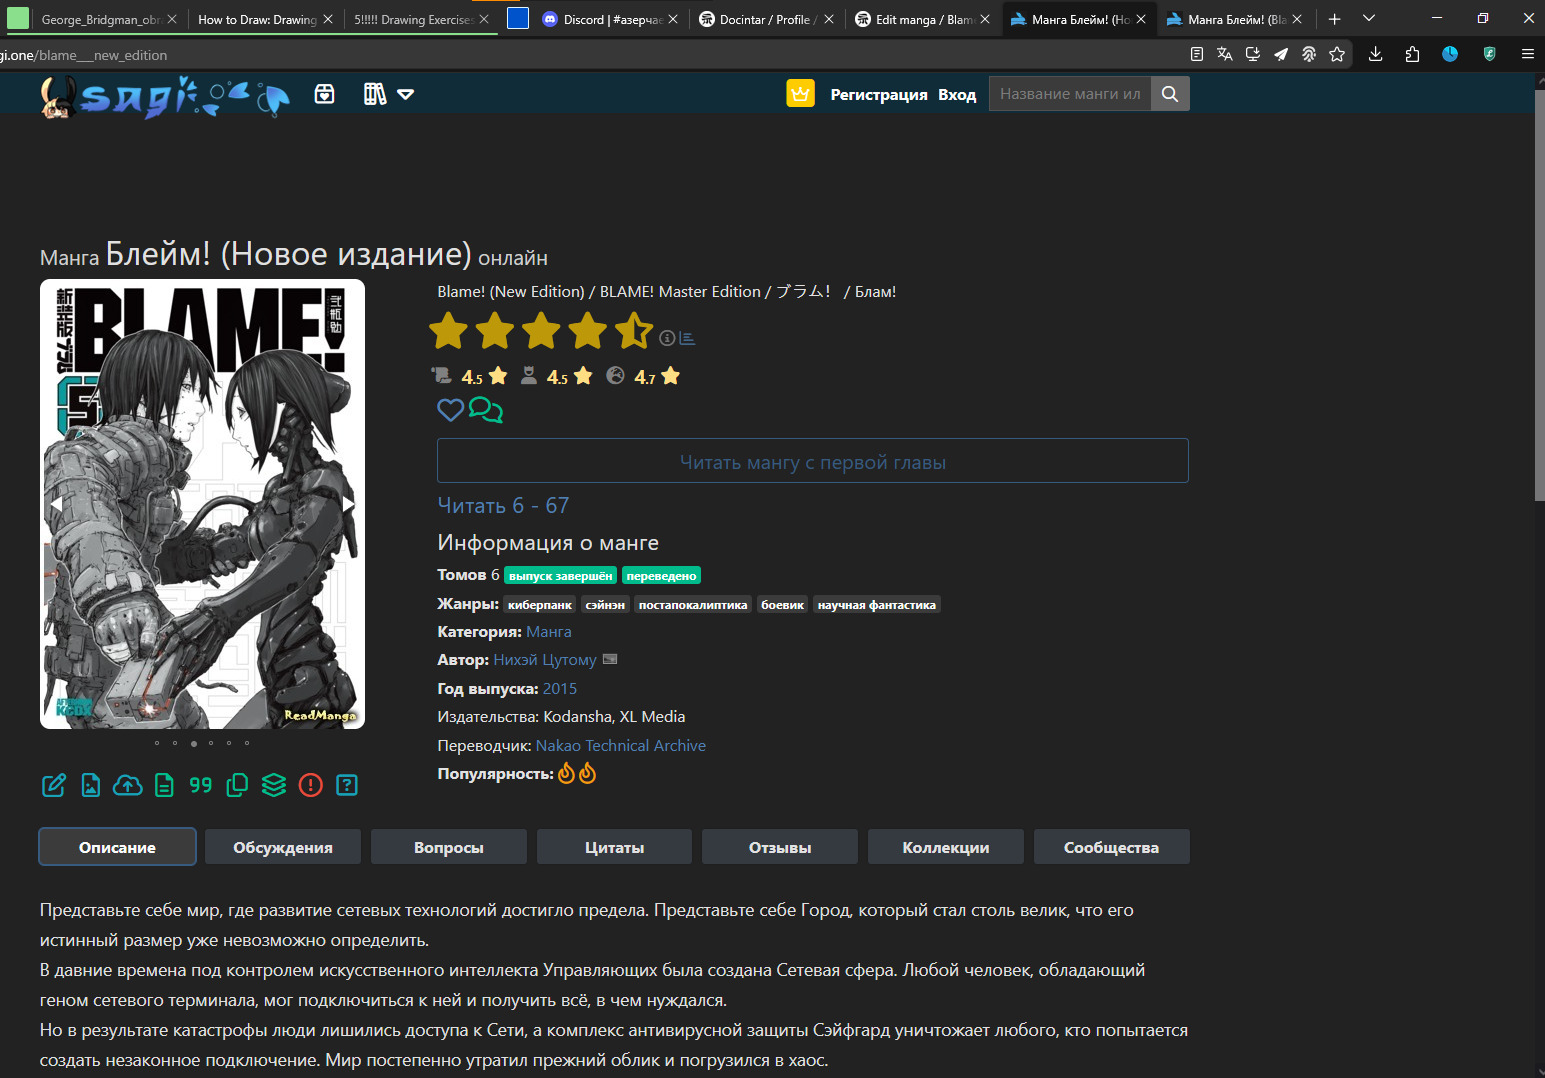The height and width of the screenshot is (1078, 1545).
Task: Click the question mark help icon
Action: click(x=347, y=786)
